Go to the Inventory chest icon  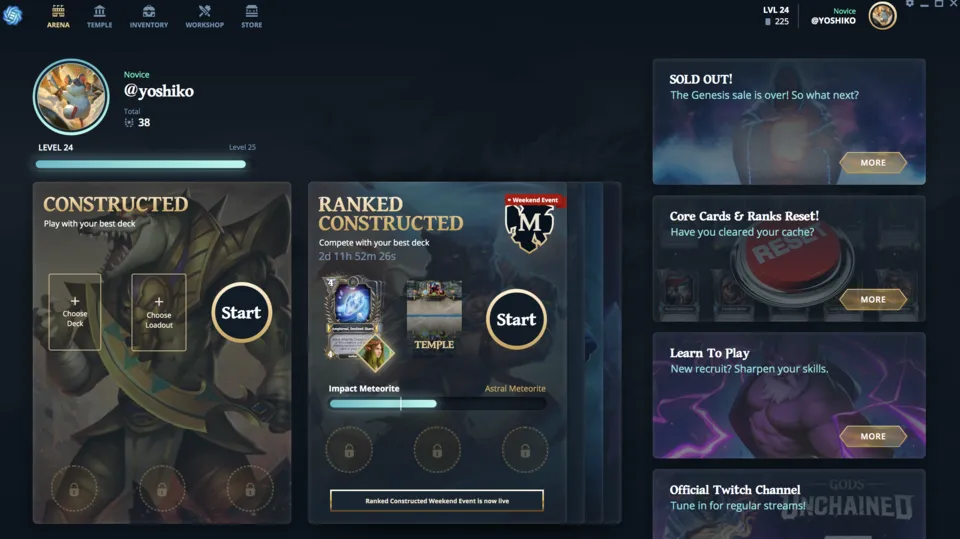(x=149, y=11)
